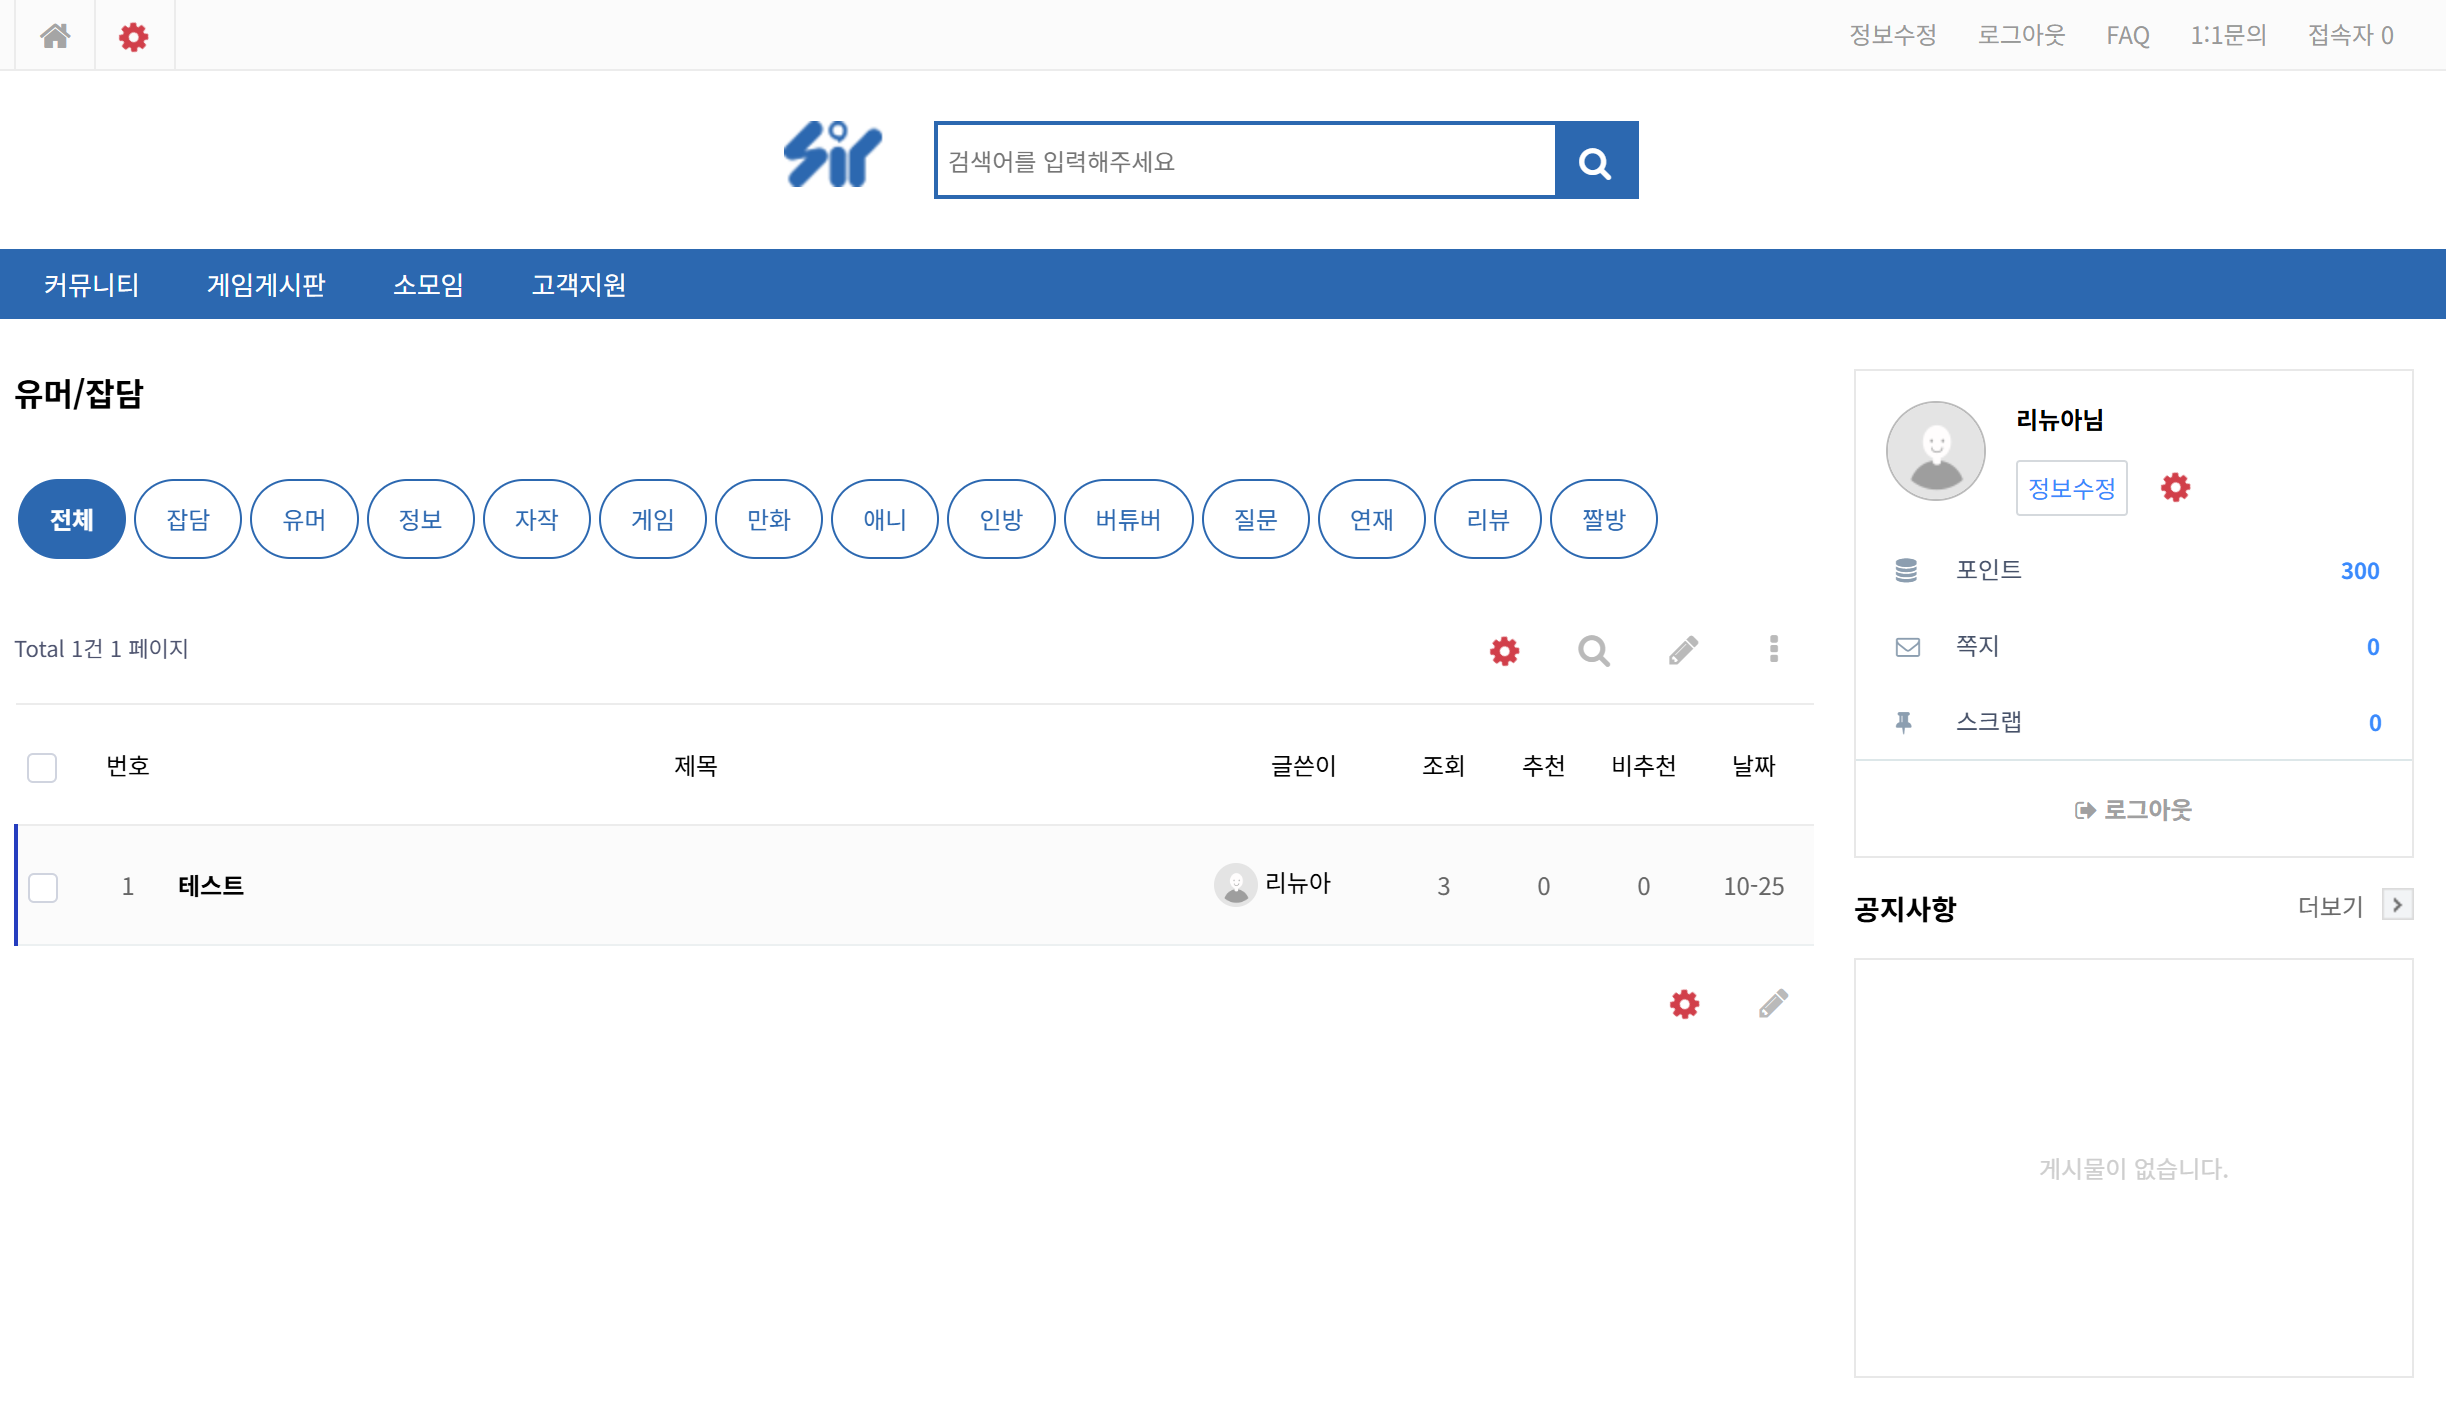The height and width of the screenshot is (1404, 2446).
Task: Select the 유머 category tab
Action: pos(304,519)
